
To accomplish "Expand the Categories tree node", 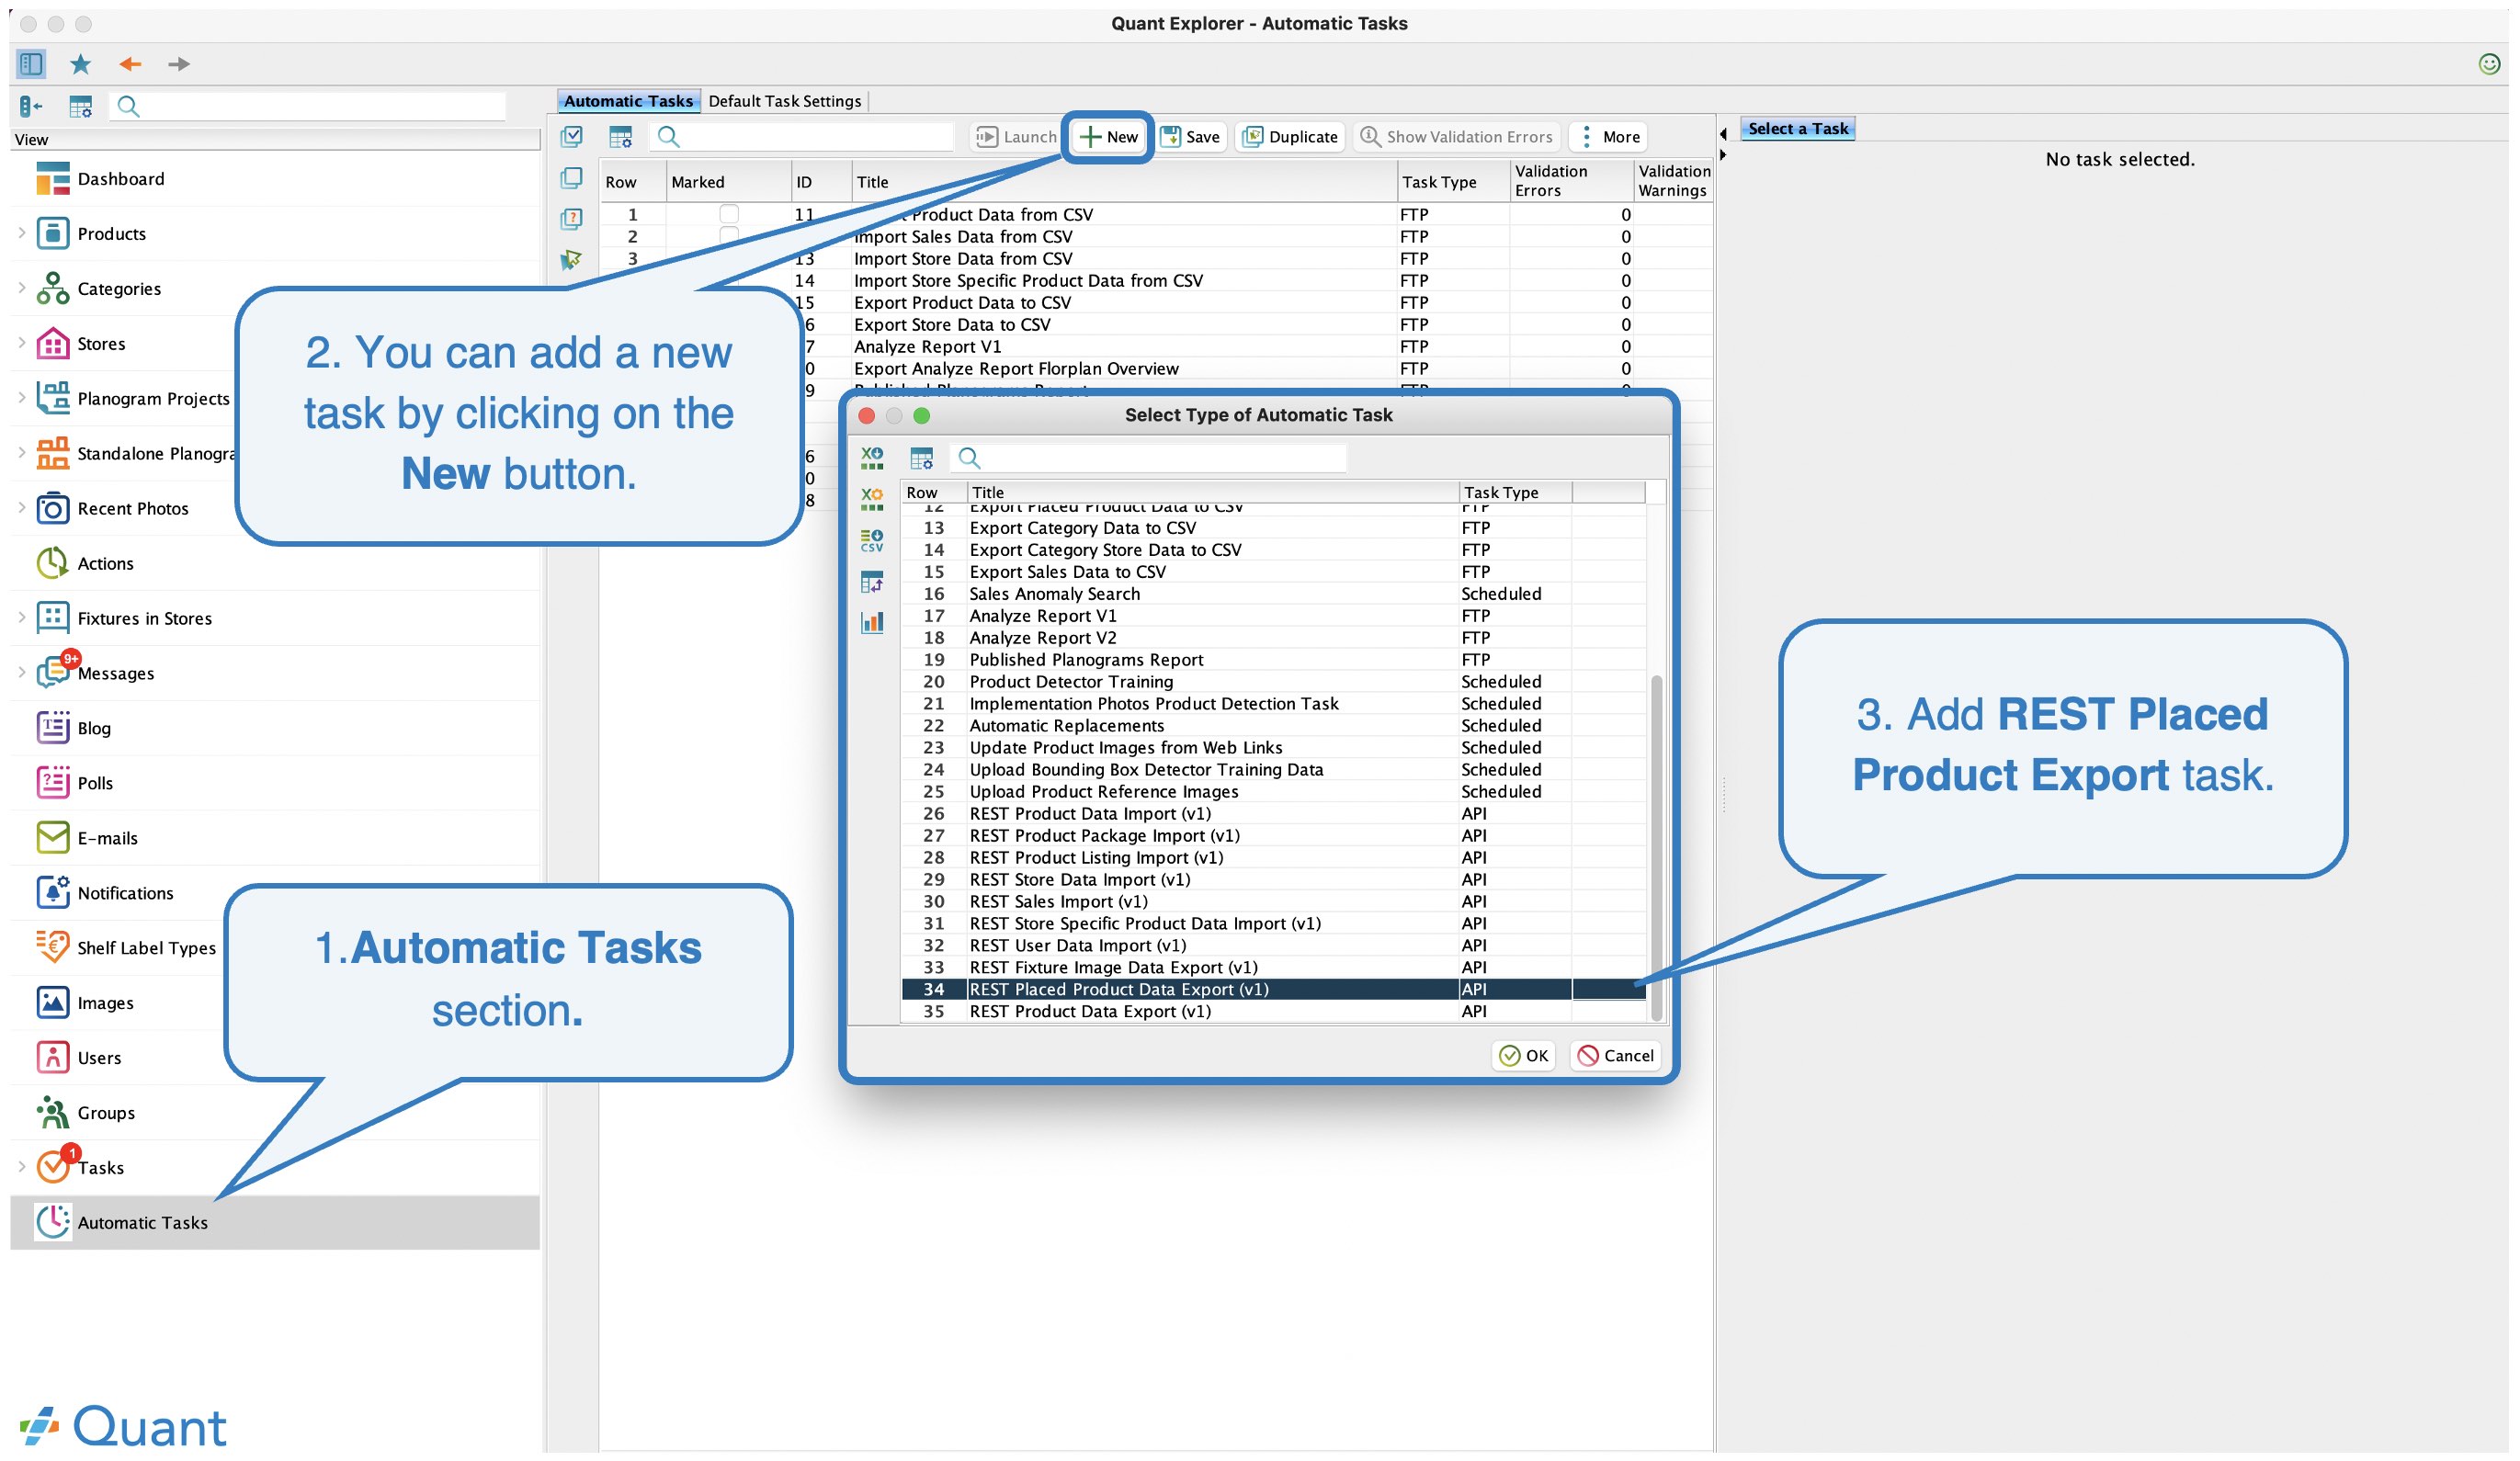I will [x=22, y=288].
